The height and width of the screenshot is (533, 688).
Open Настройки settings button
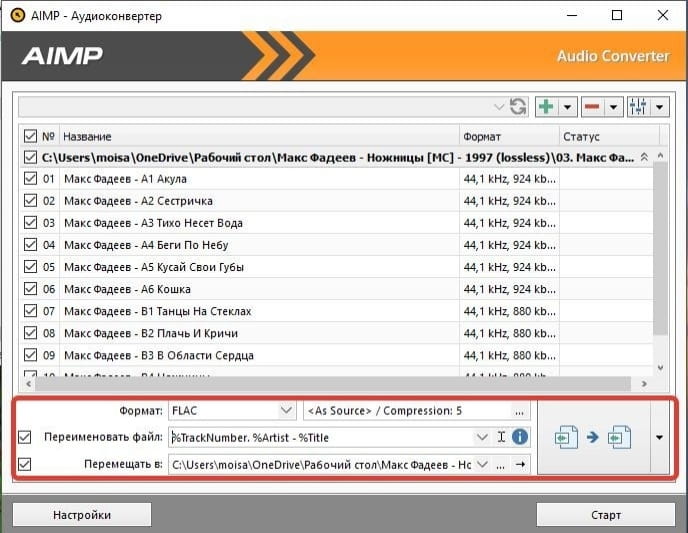(82, 515)
